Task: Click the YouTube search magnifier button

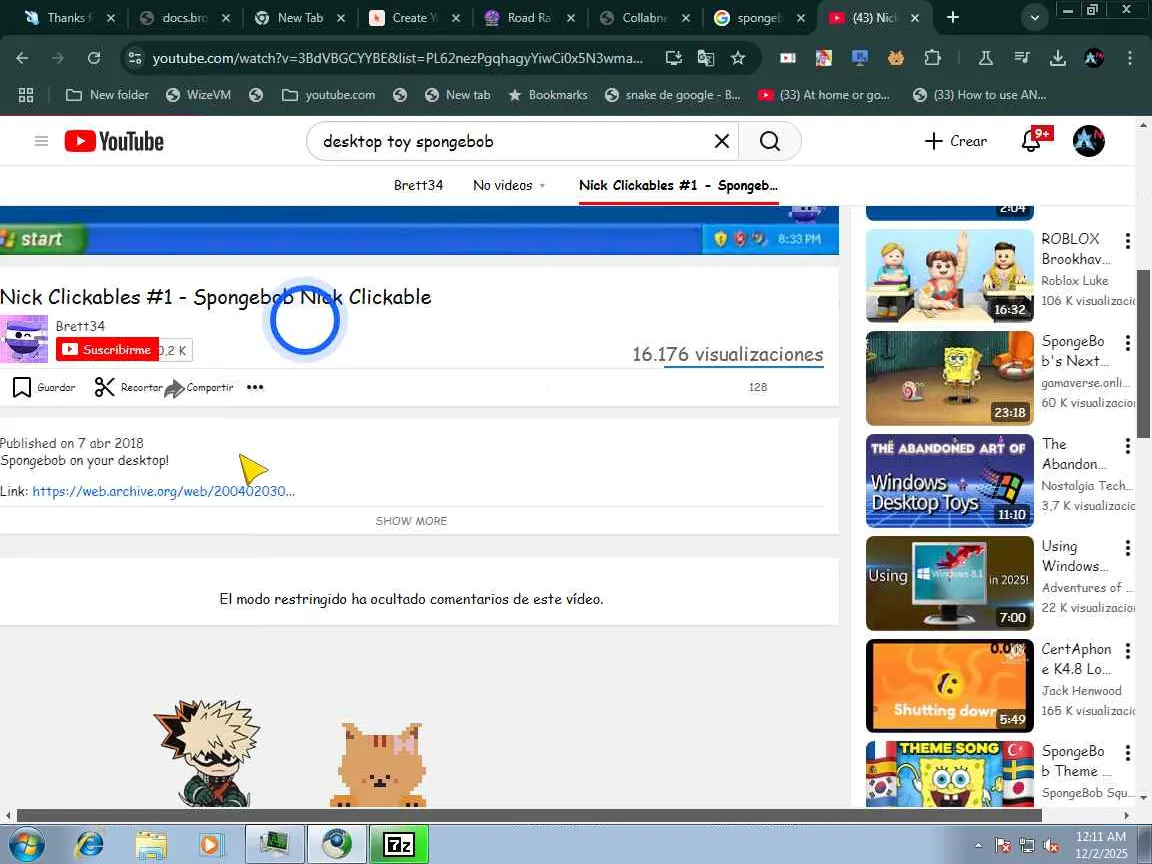Action: click(x=769, y=141)
